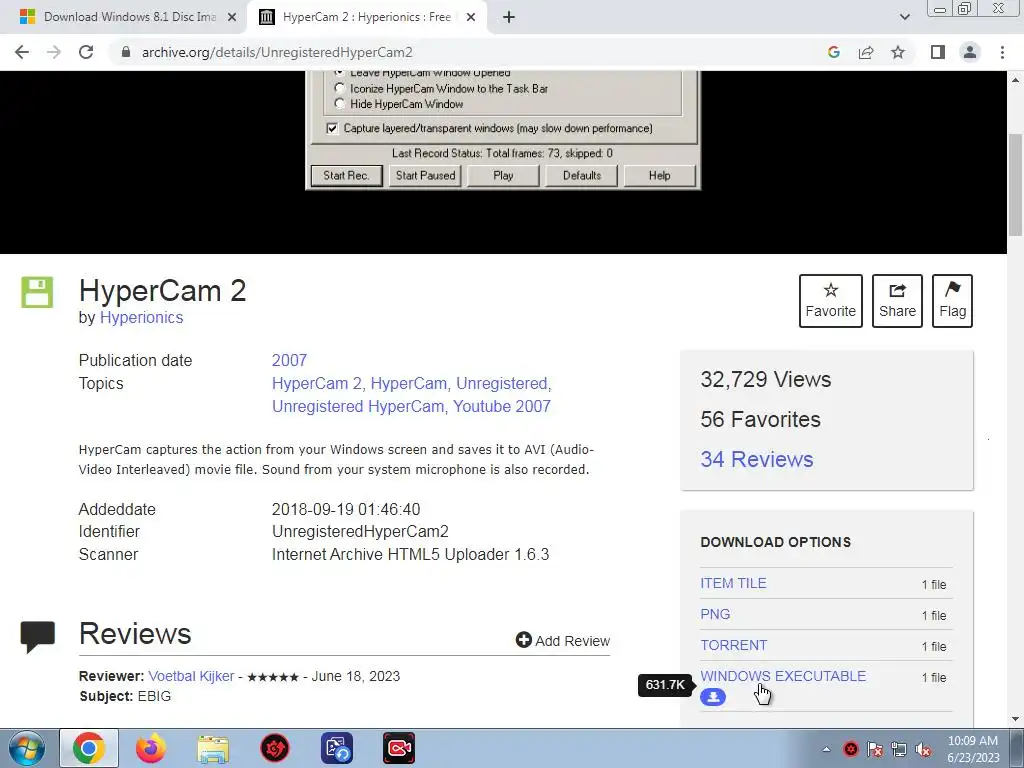Download the TORRENT file

click(733, 645)
